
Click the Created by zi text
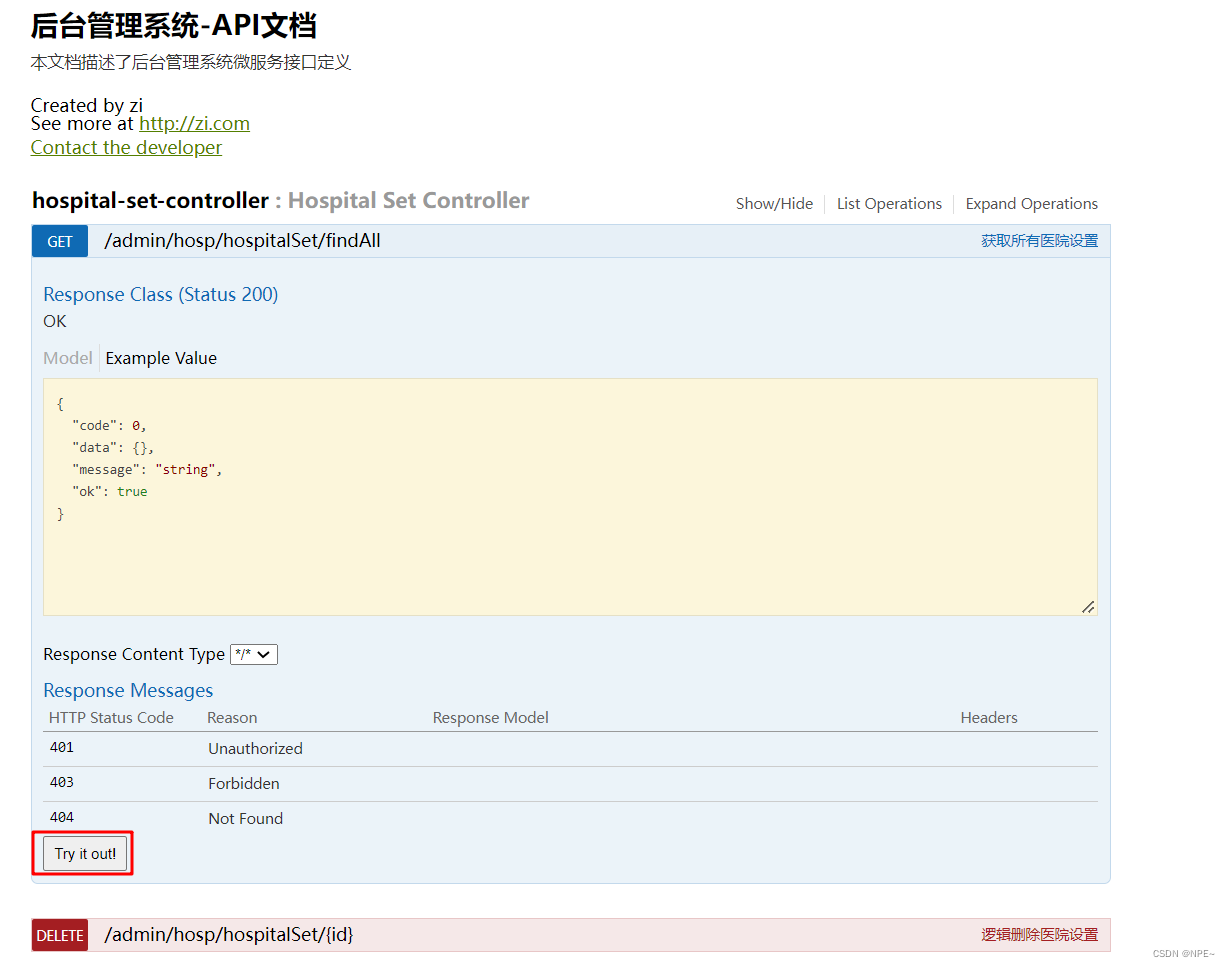click(87, 105)
